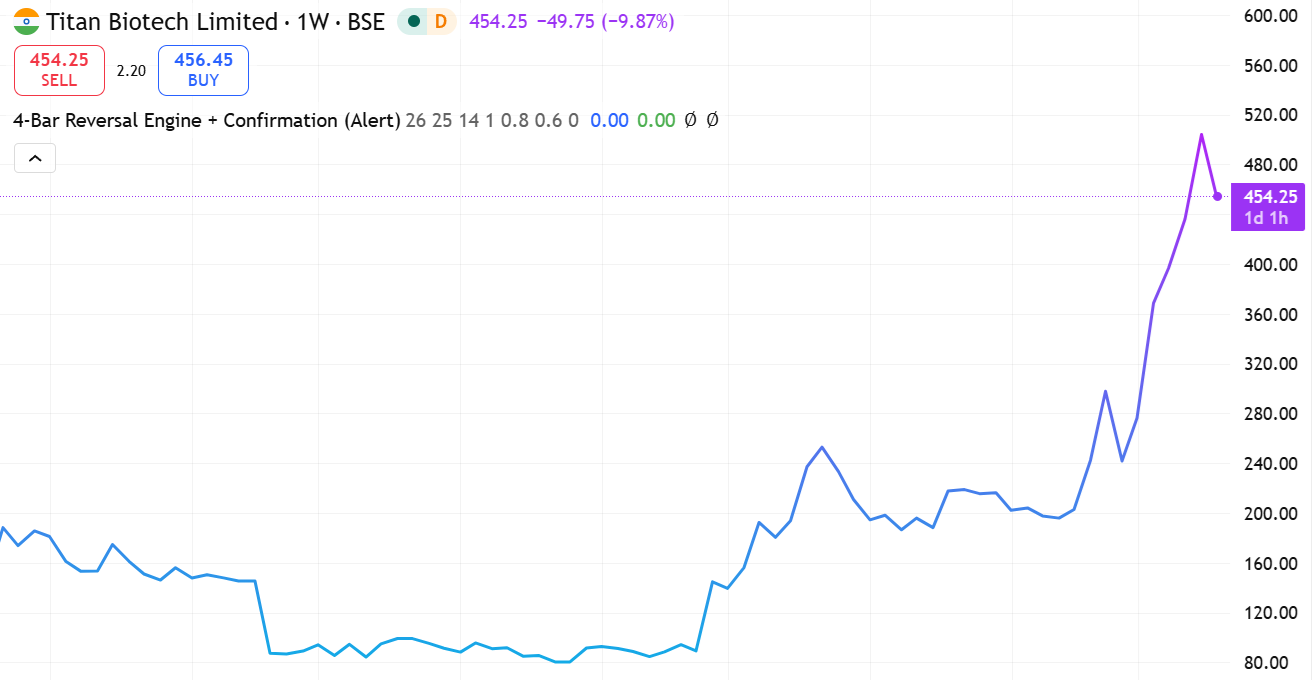
Task: Click the 2.20 spread value
Action: [130, 70]
